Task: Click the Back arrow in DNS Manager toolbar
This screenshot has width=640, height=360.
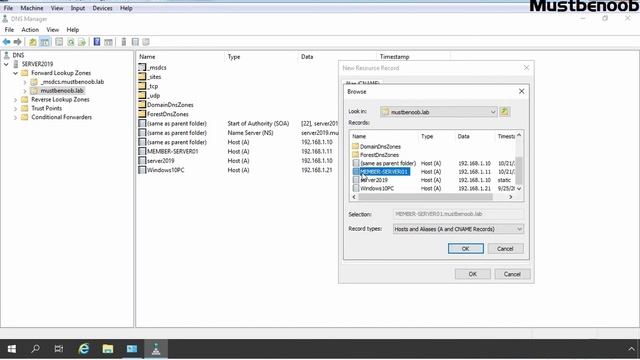Action: coord(7,42)
